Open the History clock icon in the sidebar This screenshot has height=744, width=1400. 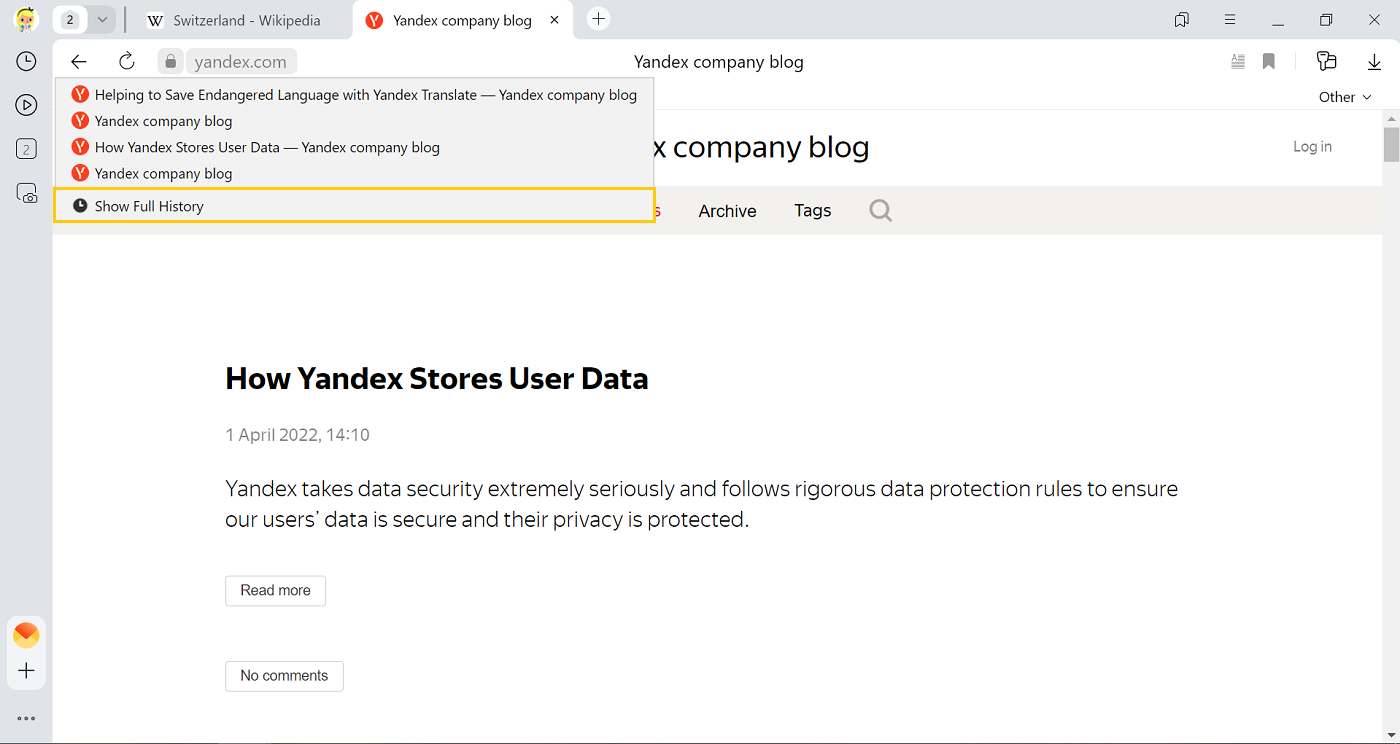[x=27, y=62]
